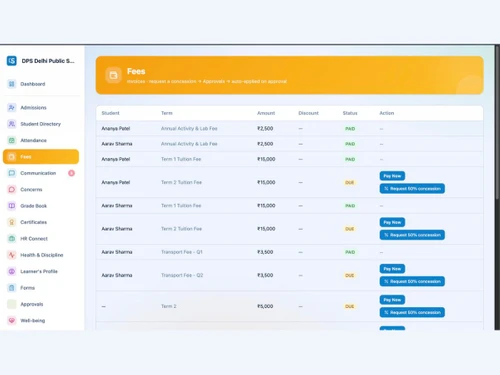
Task: Open Communication in the sidebar
Action: [41, 173]
